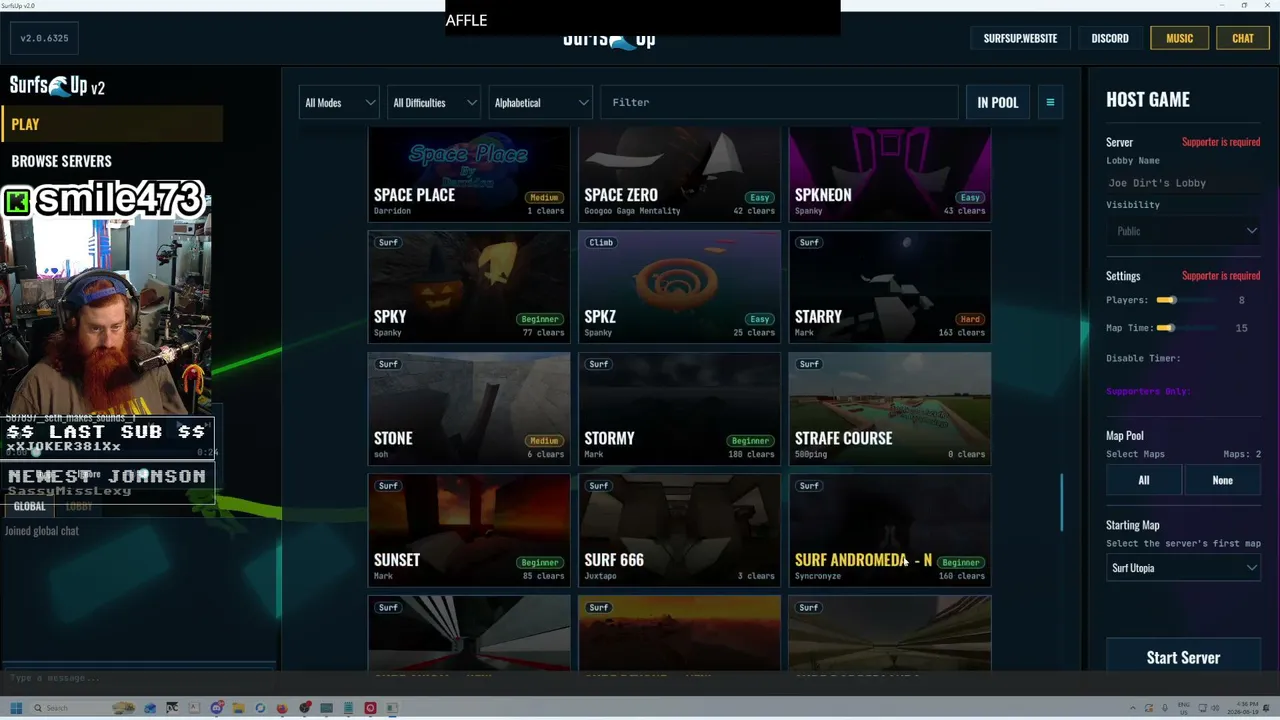Click the Easy badge on SPACE ZERO

[760, 198]
